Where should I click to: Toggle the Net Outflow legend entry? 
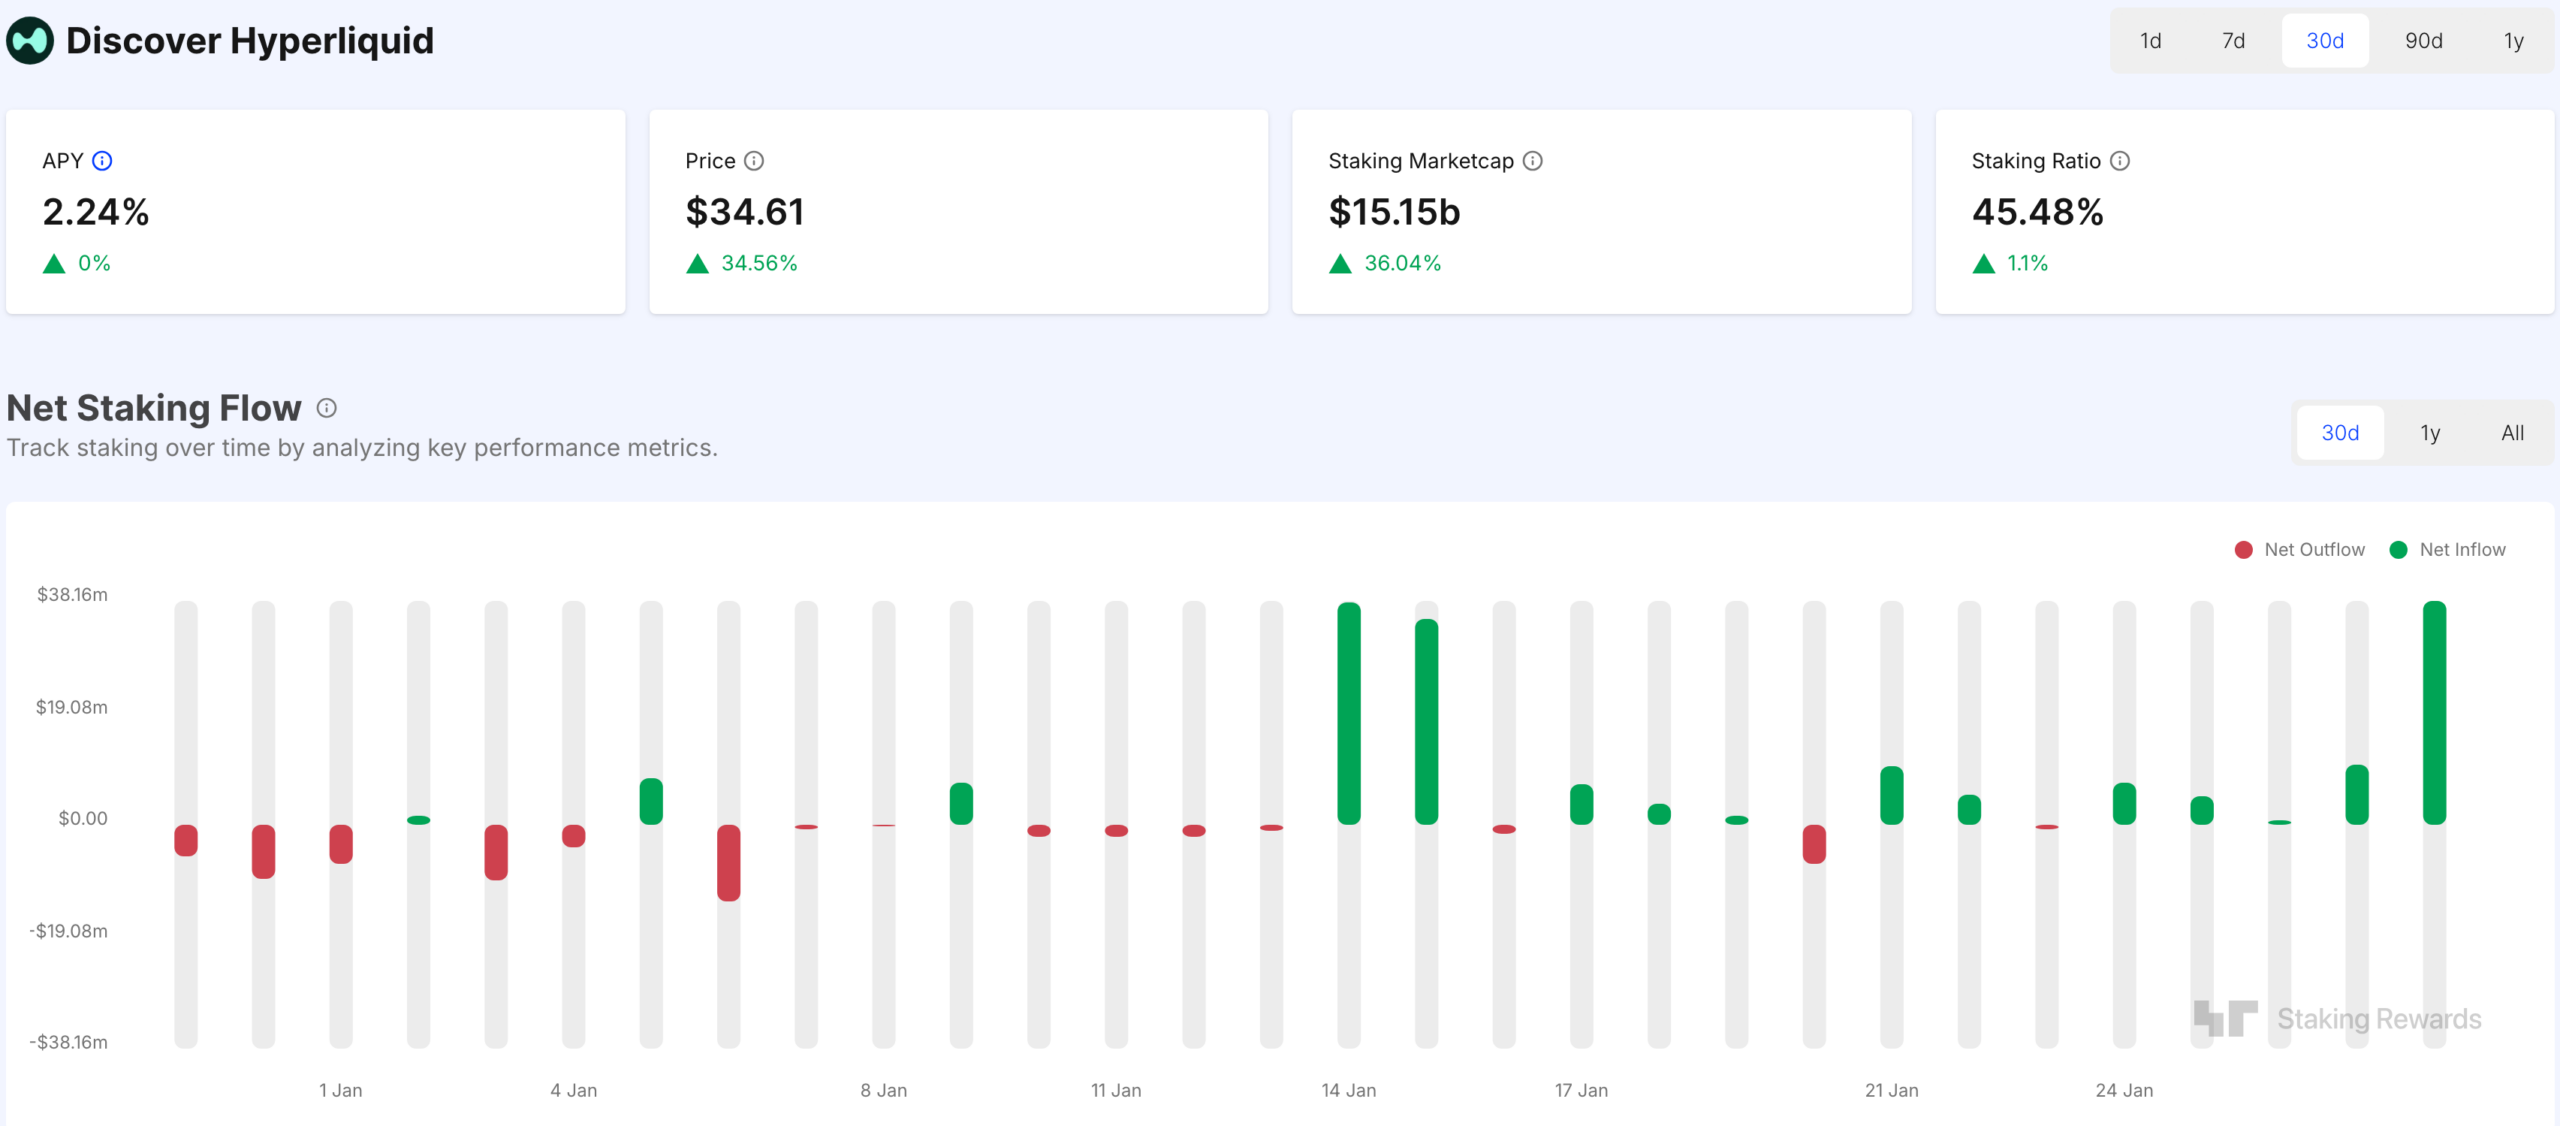click(x=2301, y=548)
